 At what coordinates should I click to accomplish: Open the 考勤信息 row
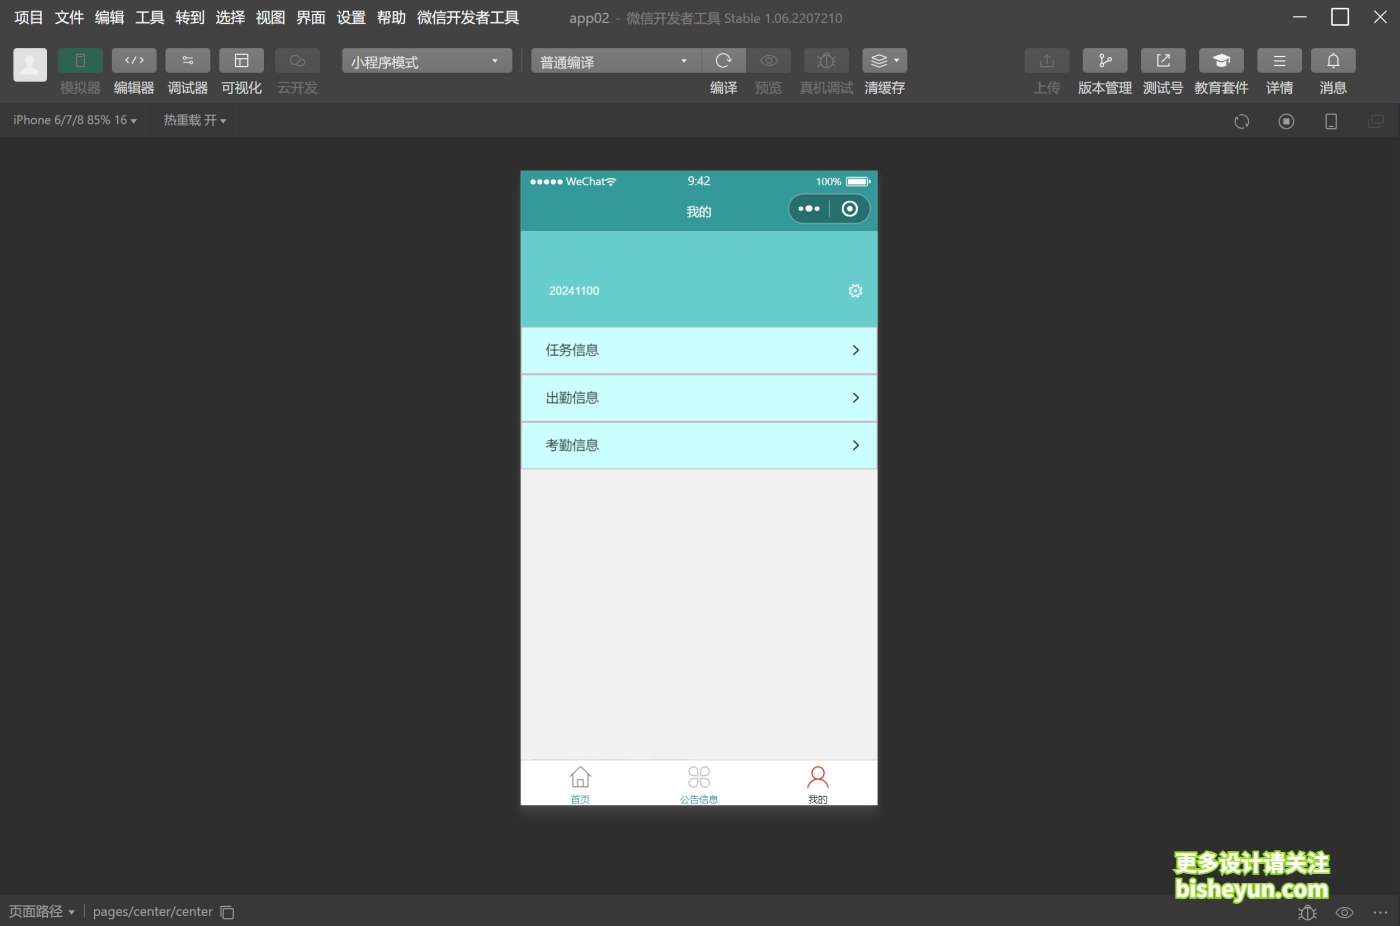click(699, 445)
